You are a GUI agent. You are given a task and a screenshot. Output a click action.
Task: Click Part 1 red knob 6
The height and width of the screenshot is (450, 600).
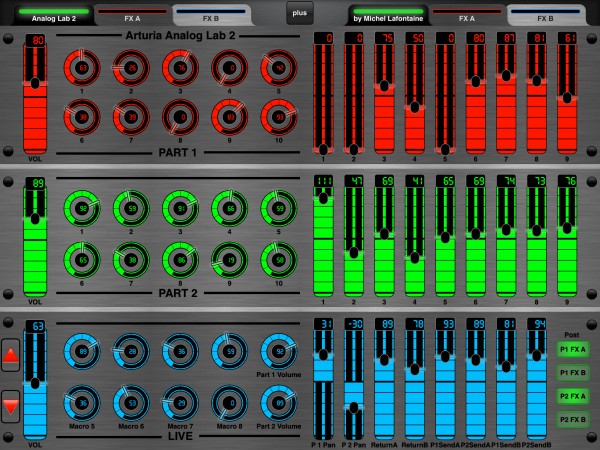pos(82,117)
